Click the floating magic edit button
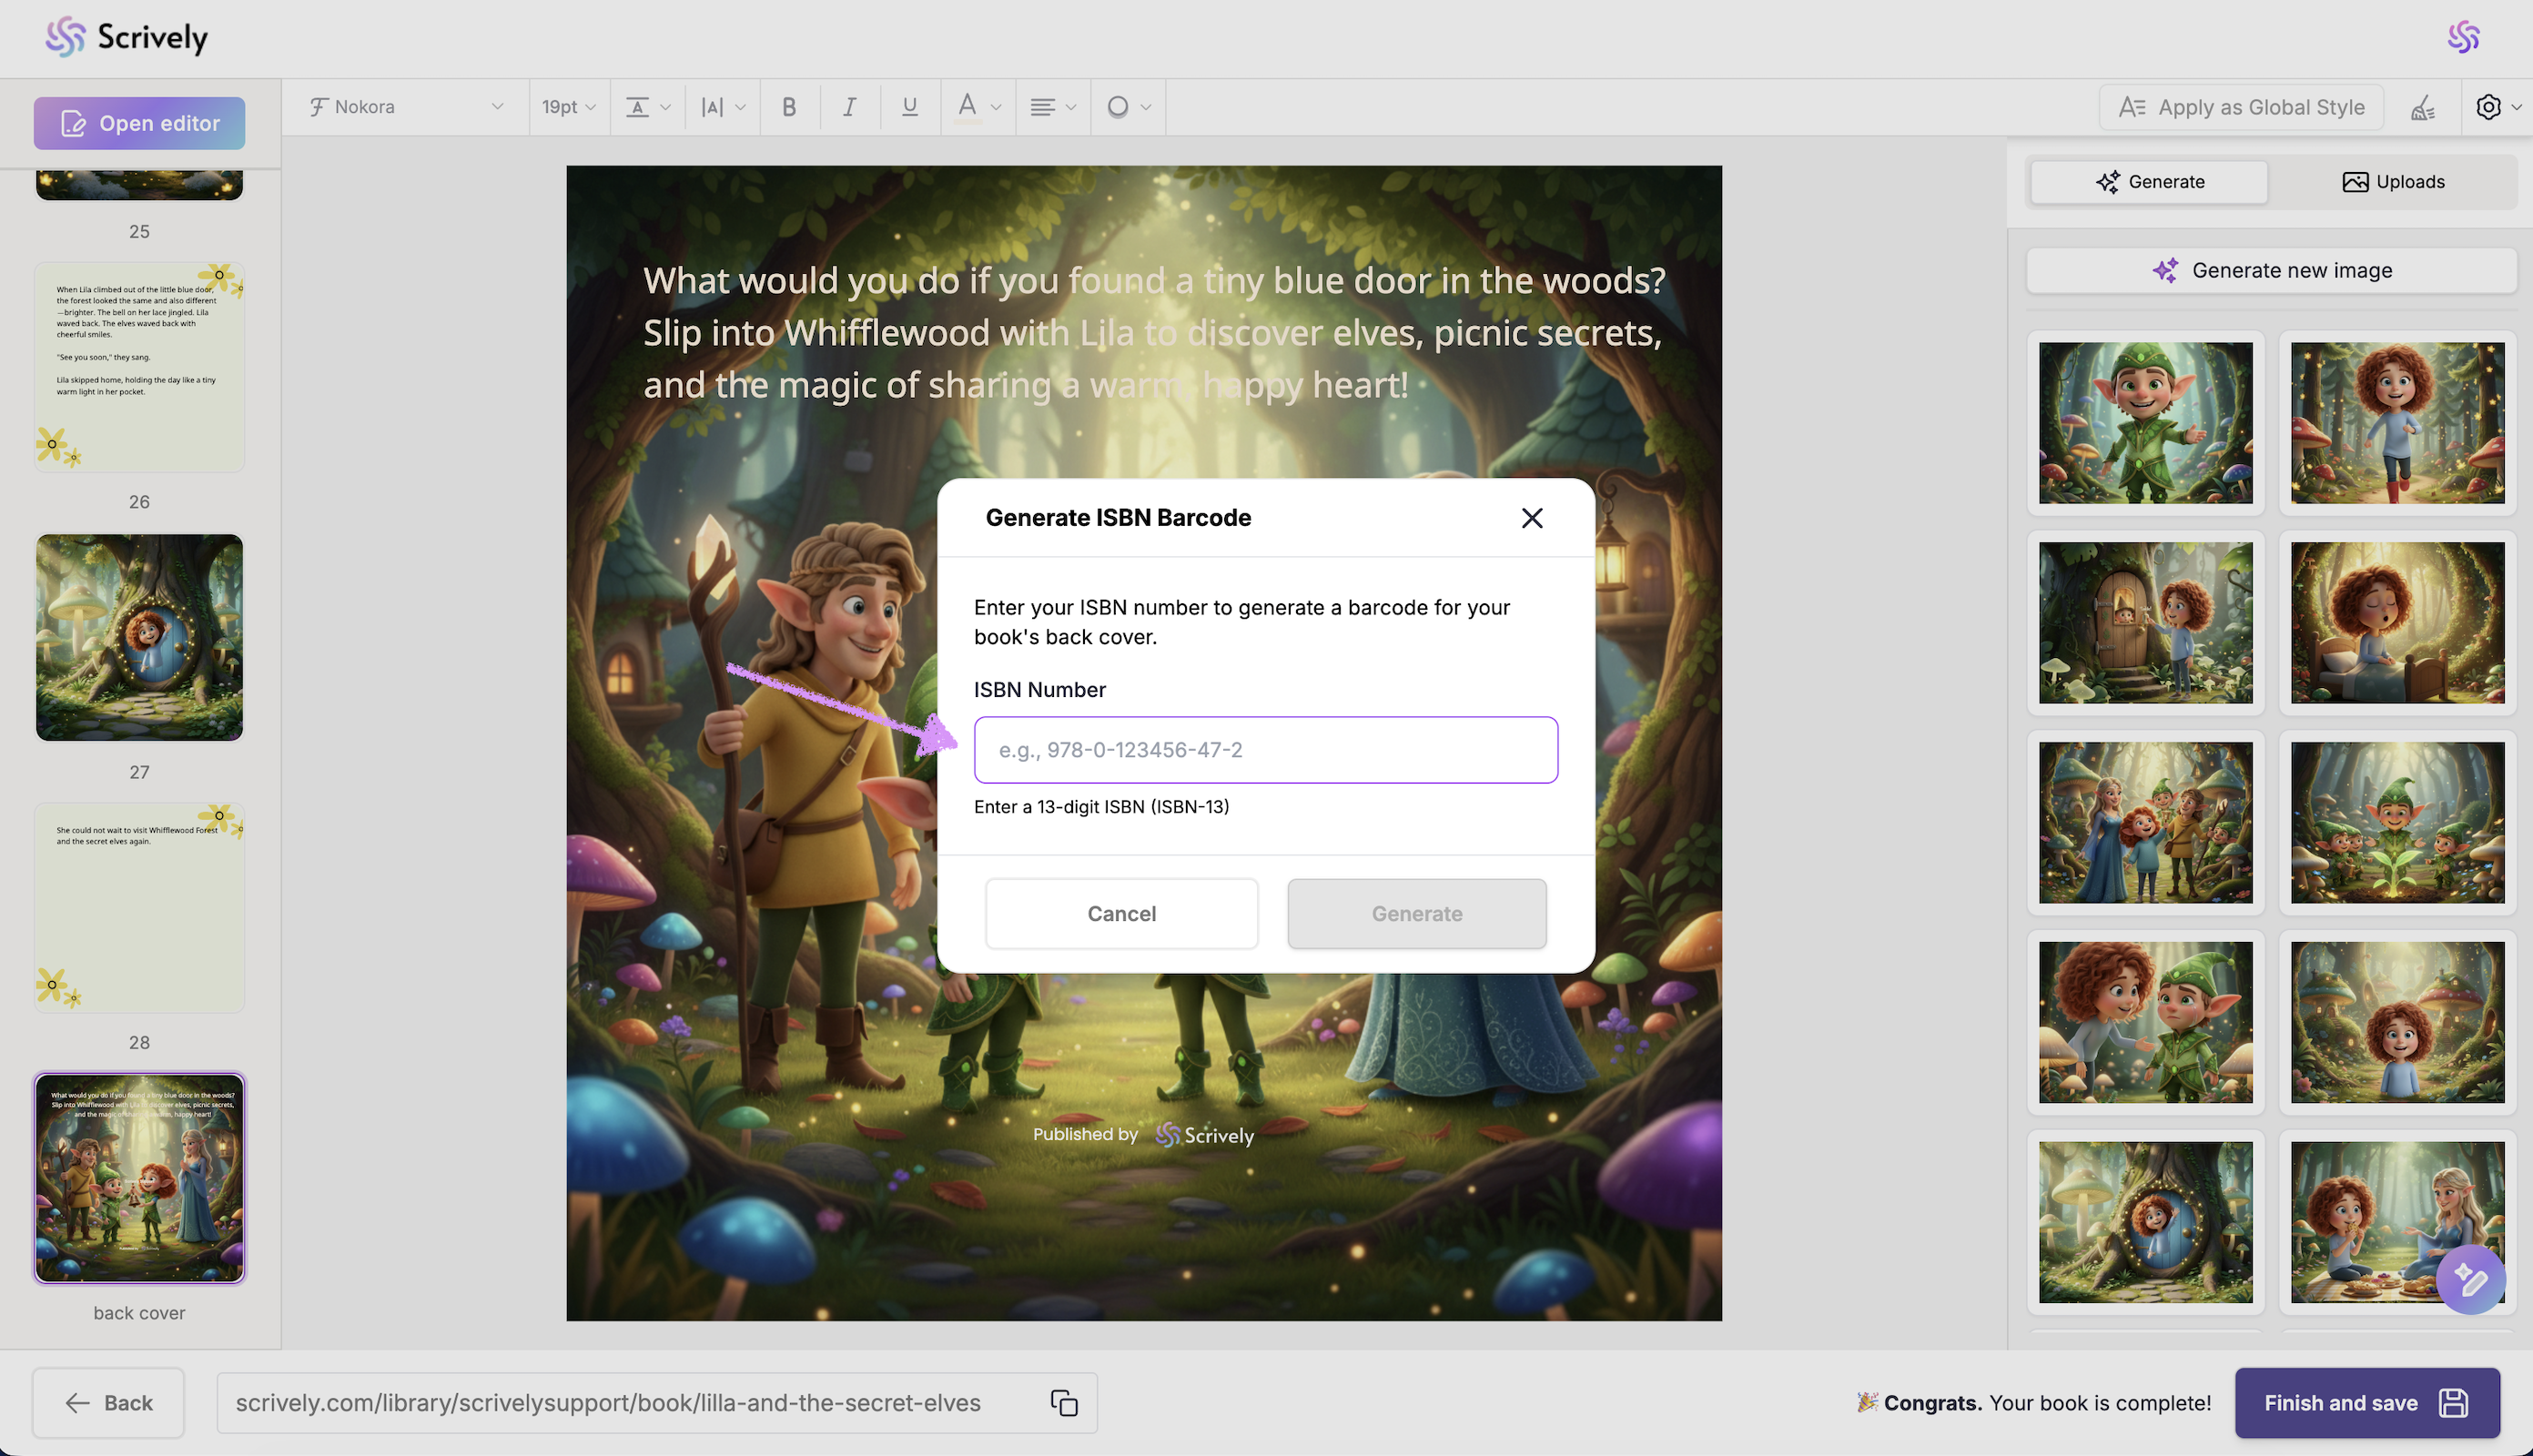 point(2469,1279)
